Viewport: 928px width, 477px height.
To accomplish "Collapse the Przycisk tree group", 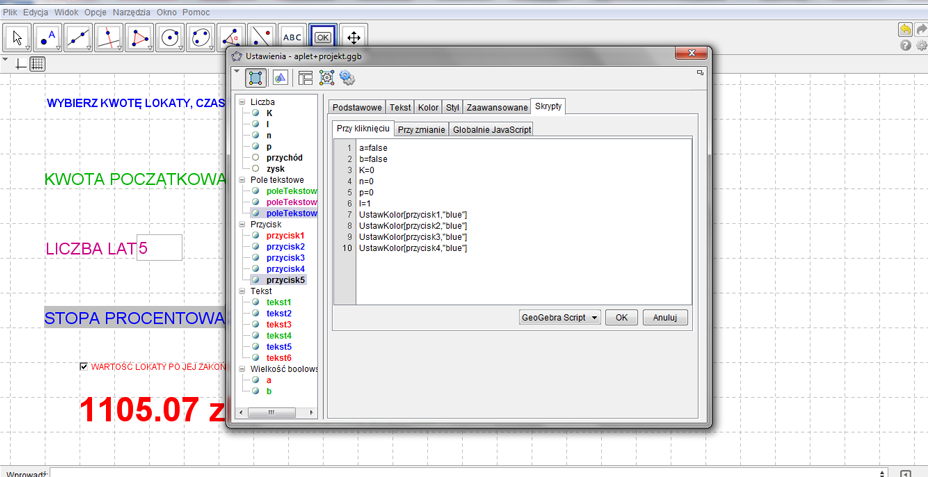I will tap(242, 224).
